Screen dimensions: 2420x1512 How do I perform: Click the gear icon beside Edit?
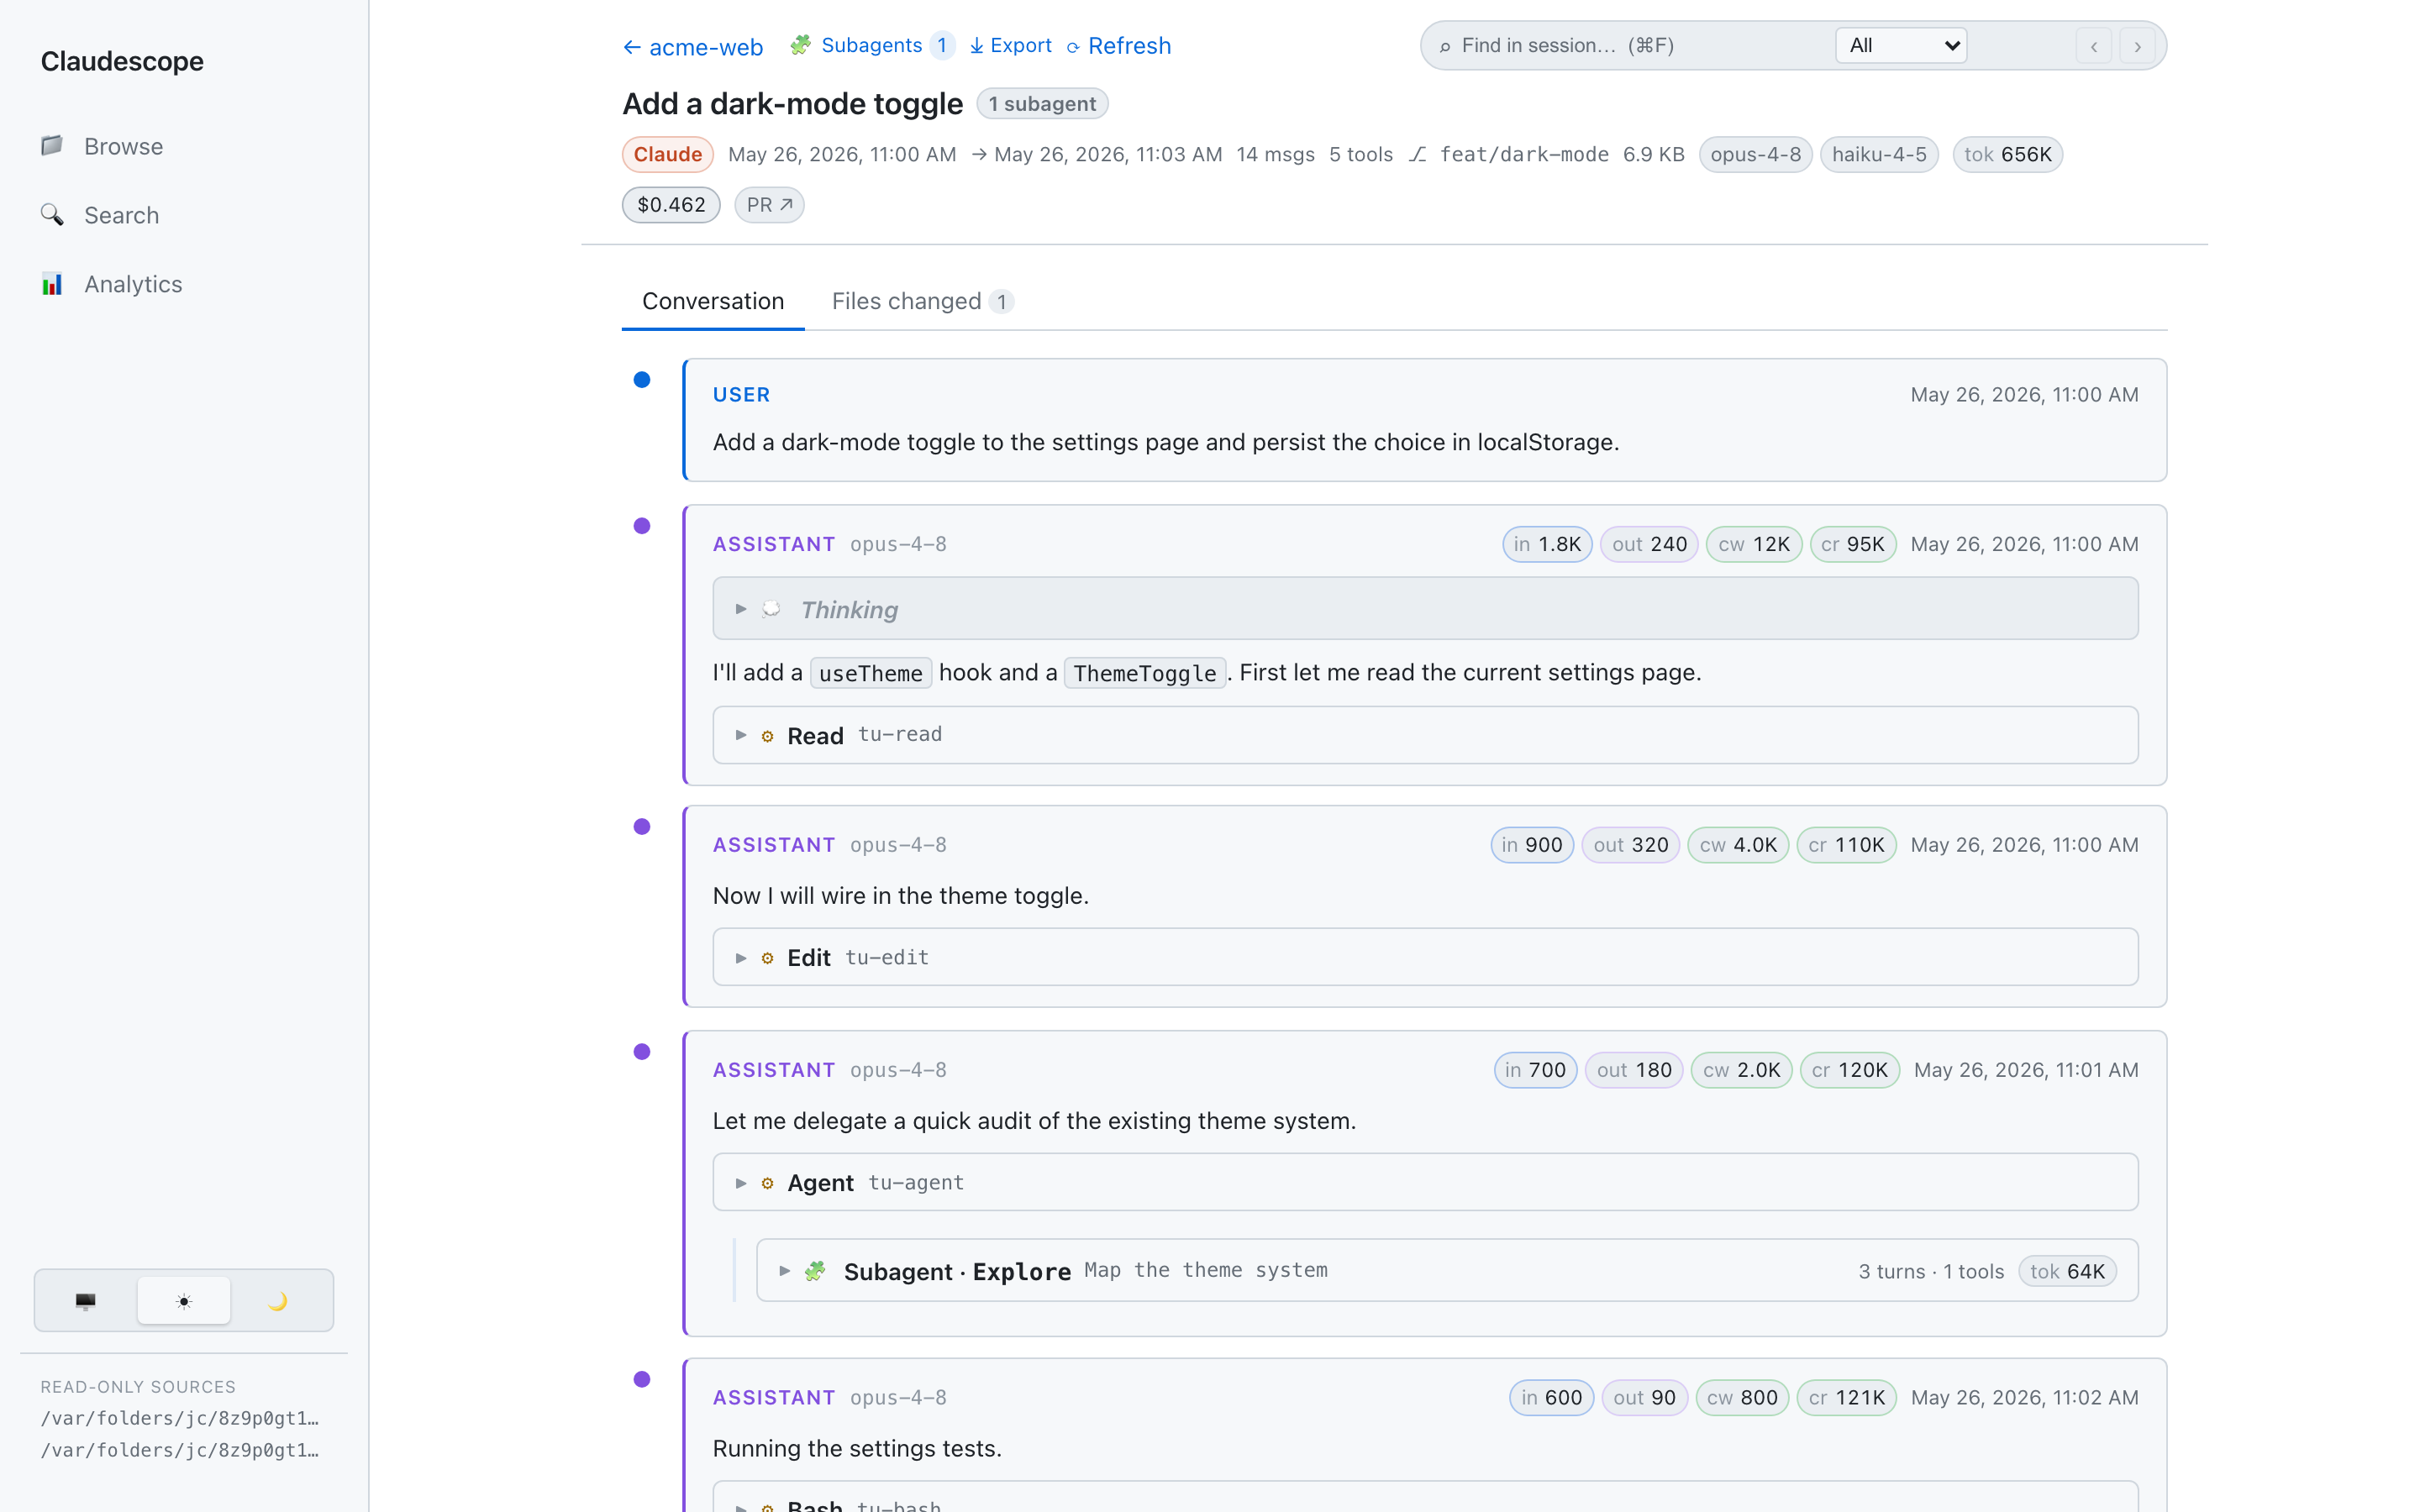[x=768, y=958]
